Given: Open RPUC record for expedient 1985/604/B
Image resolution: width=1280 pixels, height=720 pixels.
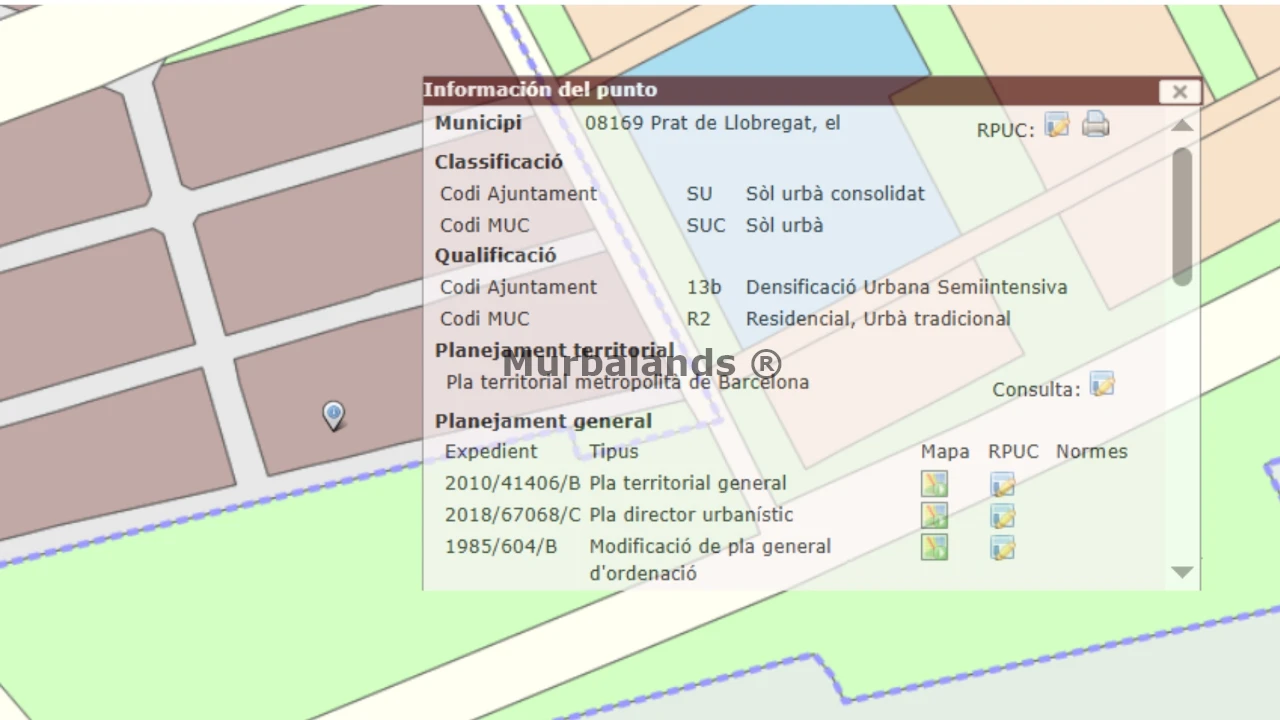Looking at the screenshot, I should click(x=1002, y=548).
